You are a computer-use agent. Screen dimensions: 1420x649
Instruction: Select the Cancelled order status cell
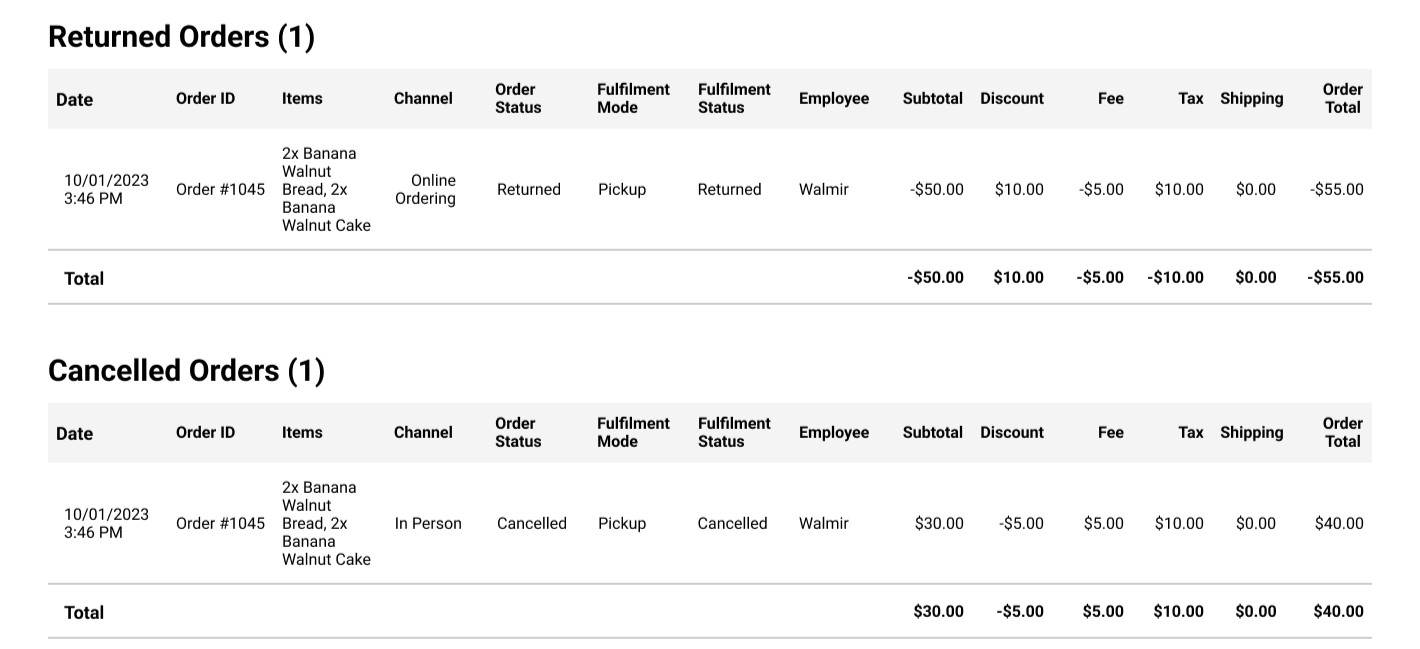pyautogui.click(x=531, y=524)
